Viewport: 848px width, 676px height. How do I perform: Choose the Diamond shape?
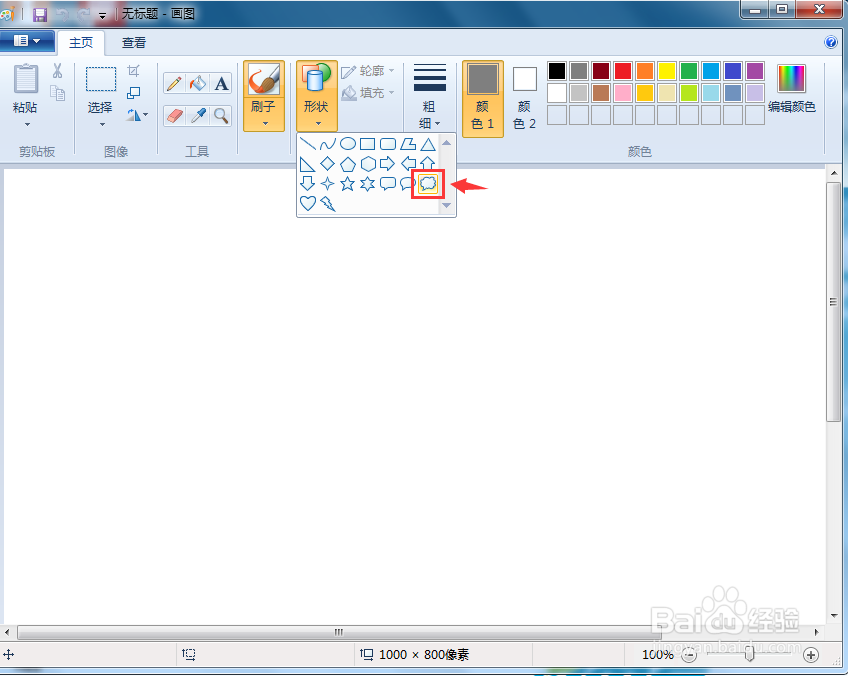tap(327, 164)
